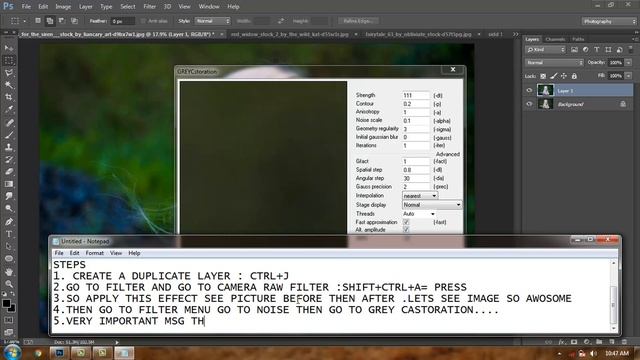Image resolution: width=640 pixels, height=360 pixels.
Task: Click the Feather input field
Action: point(122,21)
